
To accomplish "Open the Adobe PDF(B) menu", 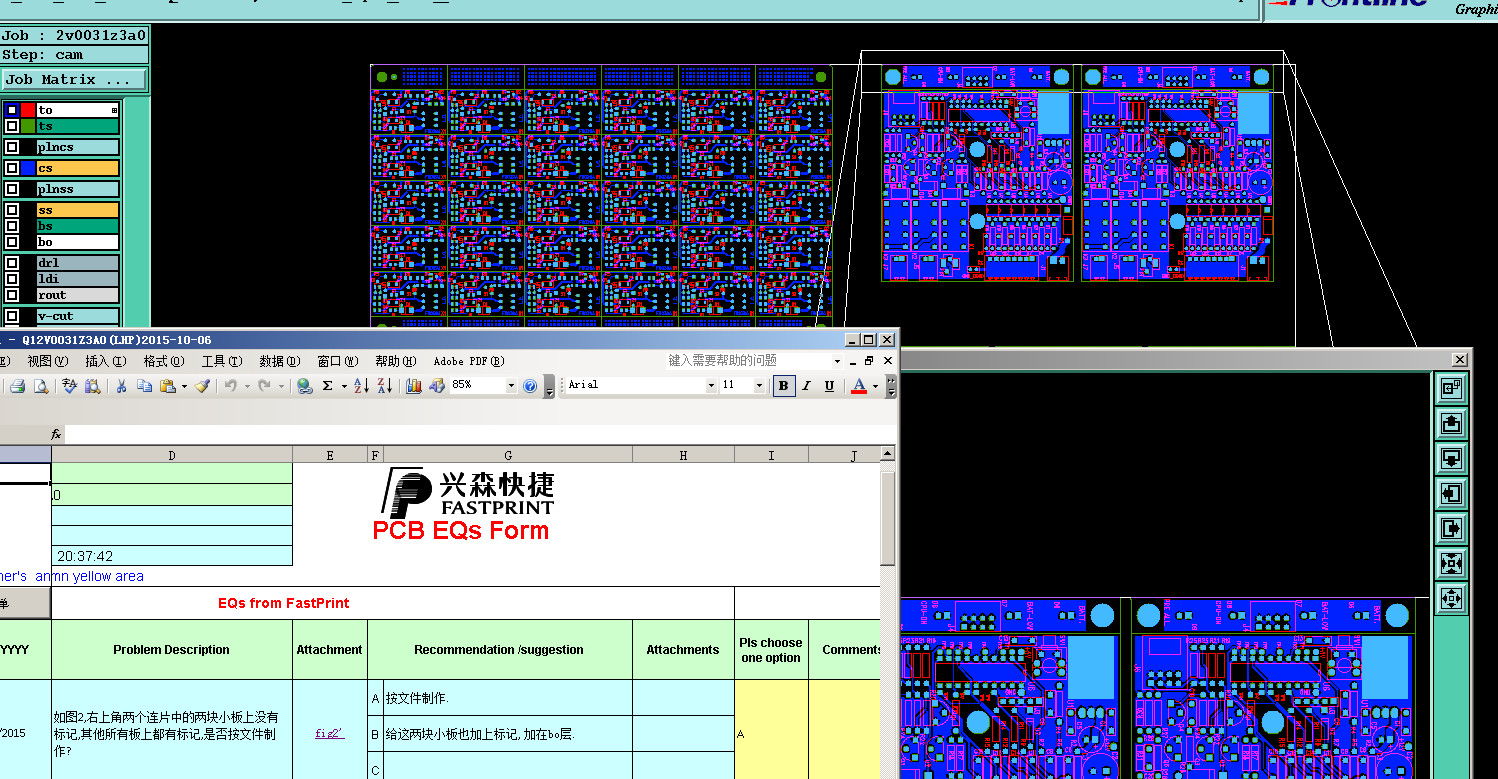I will [468, 361].
